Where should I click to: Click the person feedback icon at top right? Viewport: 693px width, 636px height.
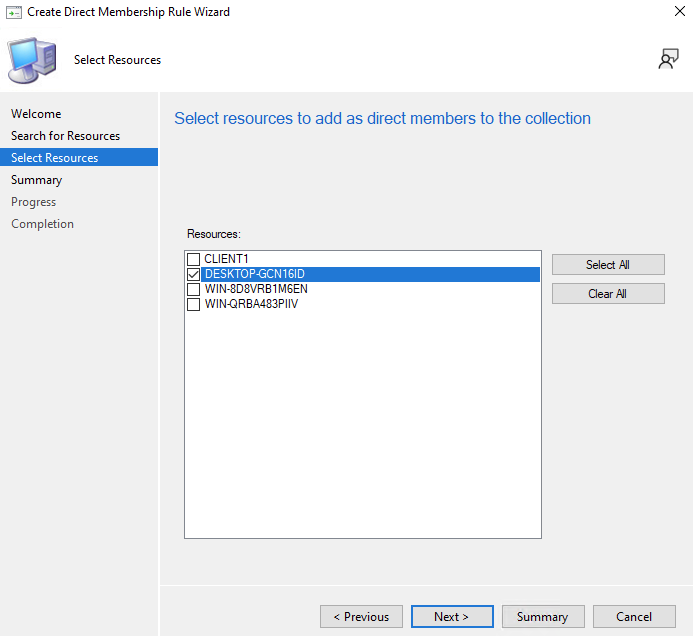668,60
